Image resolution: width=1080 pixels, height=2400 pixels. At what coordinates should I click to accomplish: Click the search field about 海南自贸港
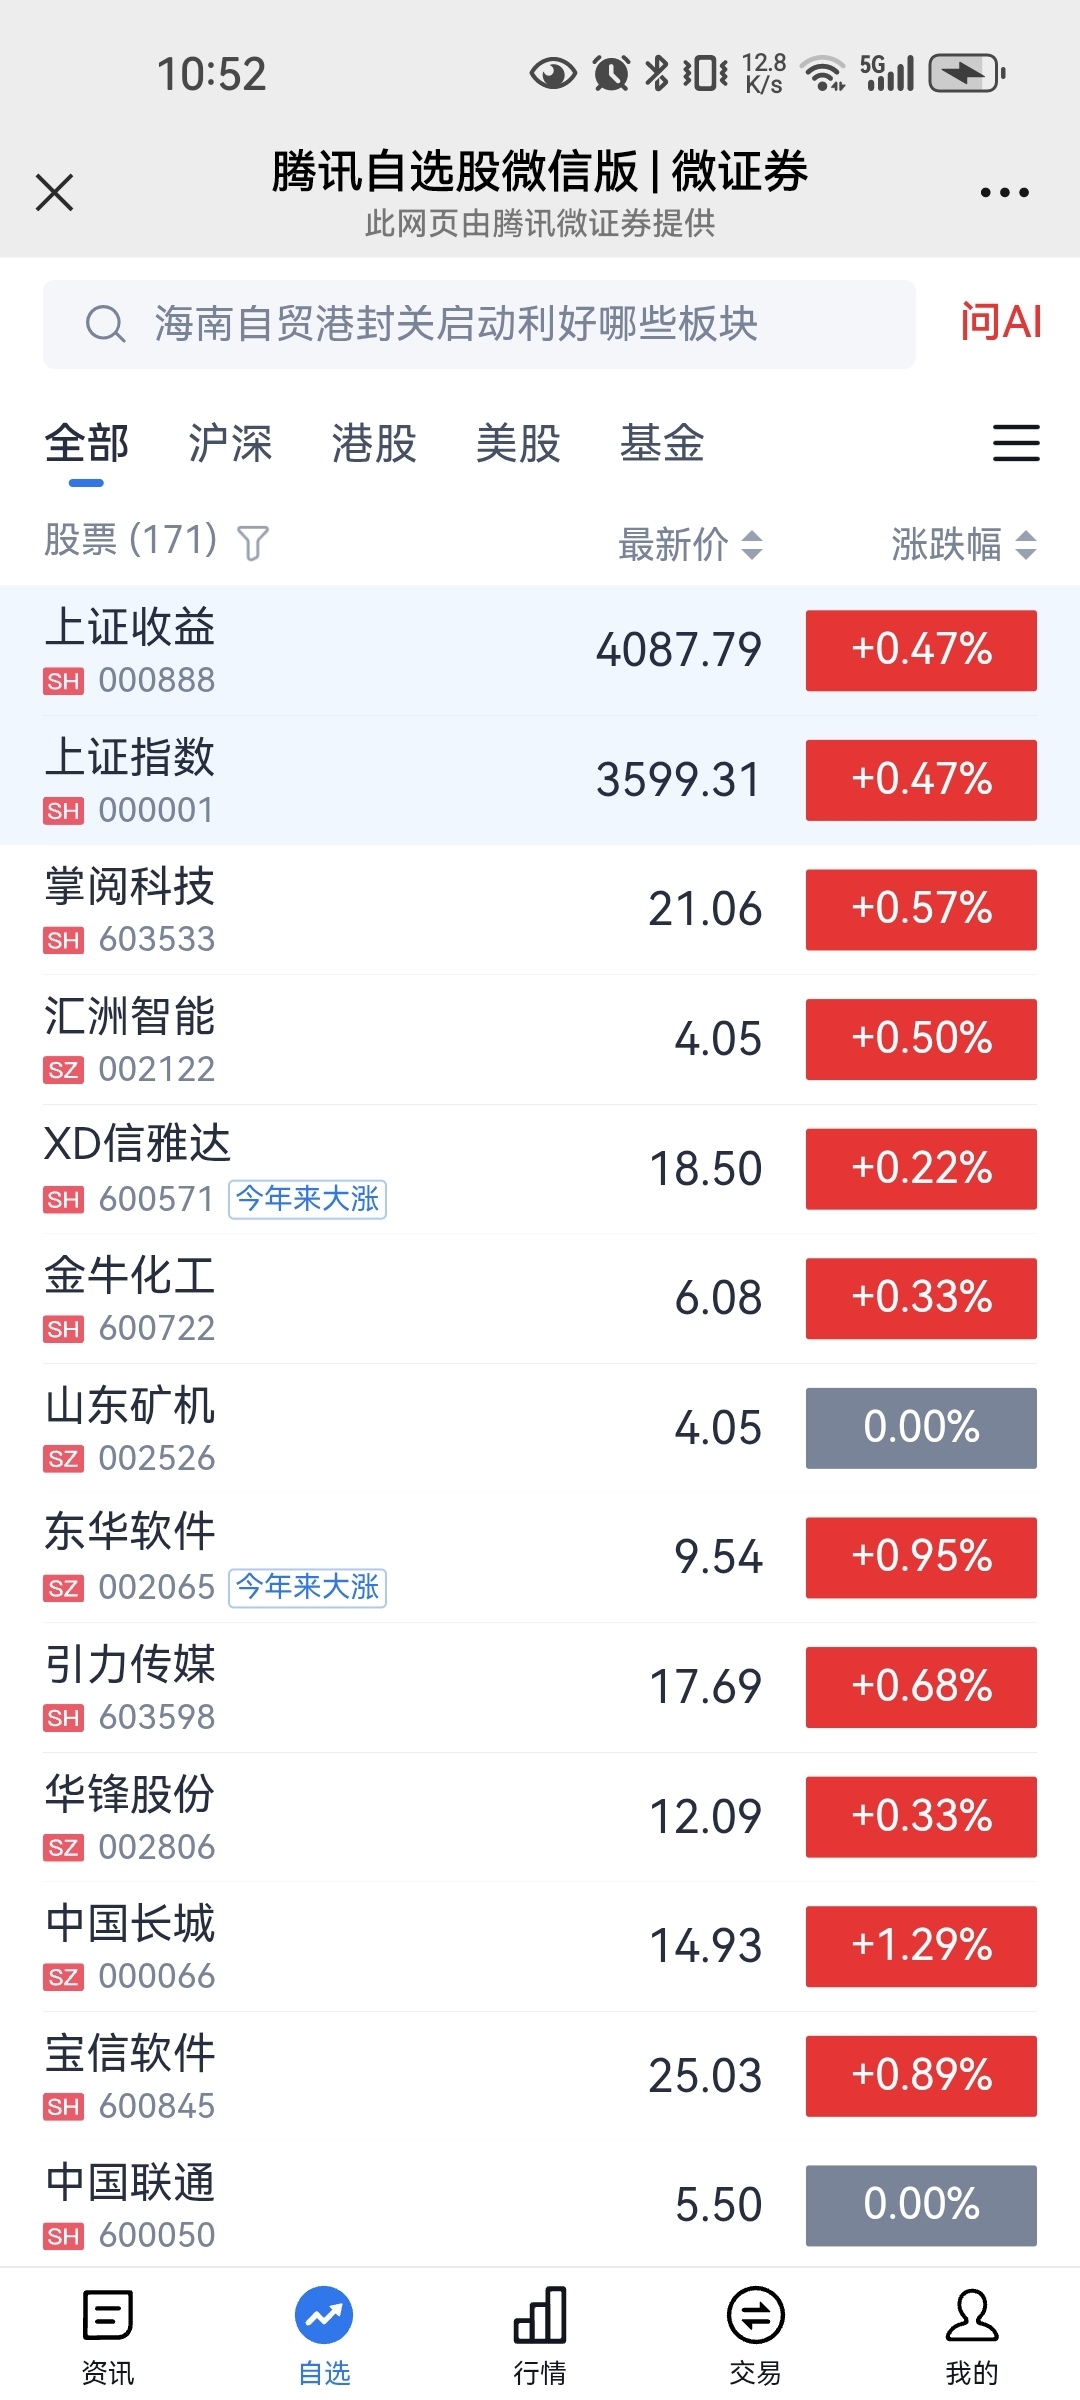click(479, 324)
